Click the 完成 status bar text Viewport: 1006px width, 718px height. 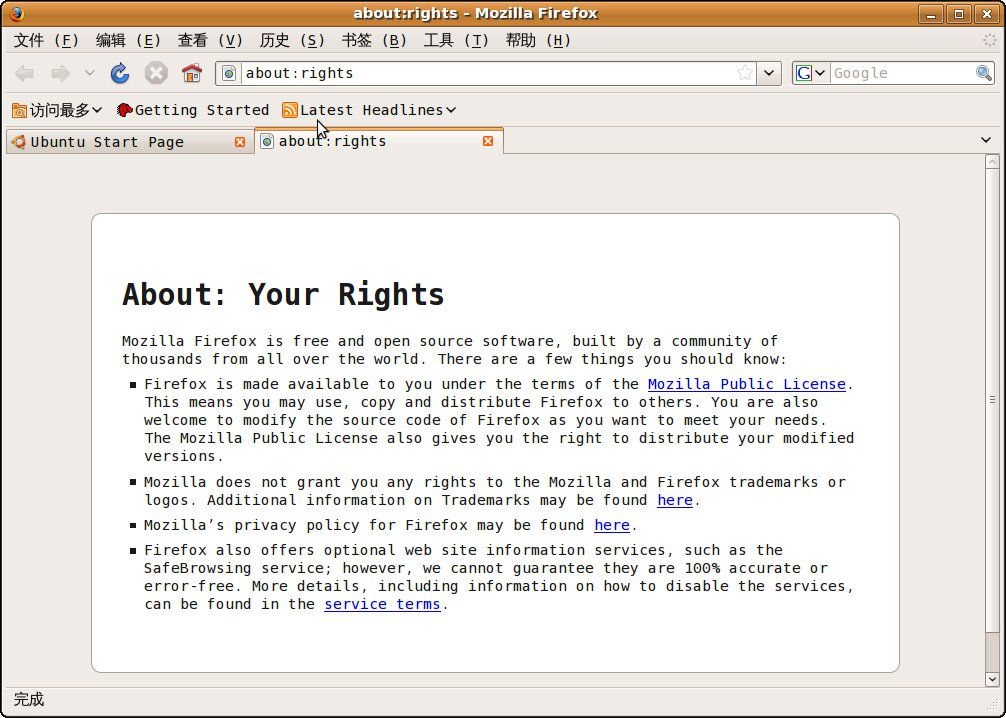[x=29, y=699]
